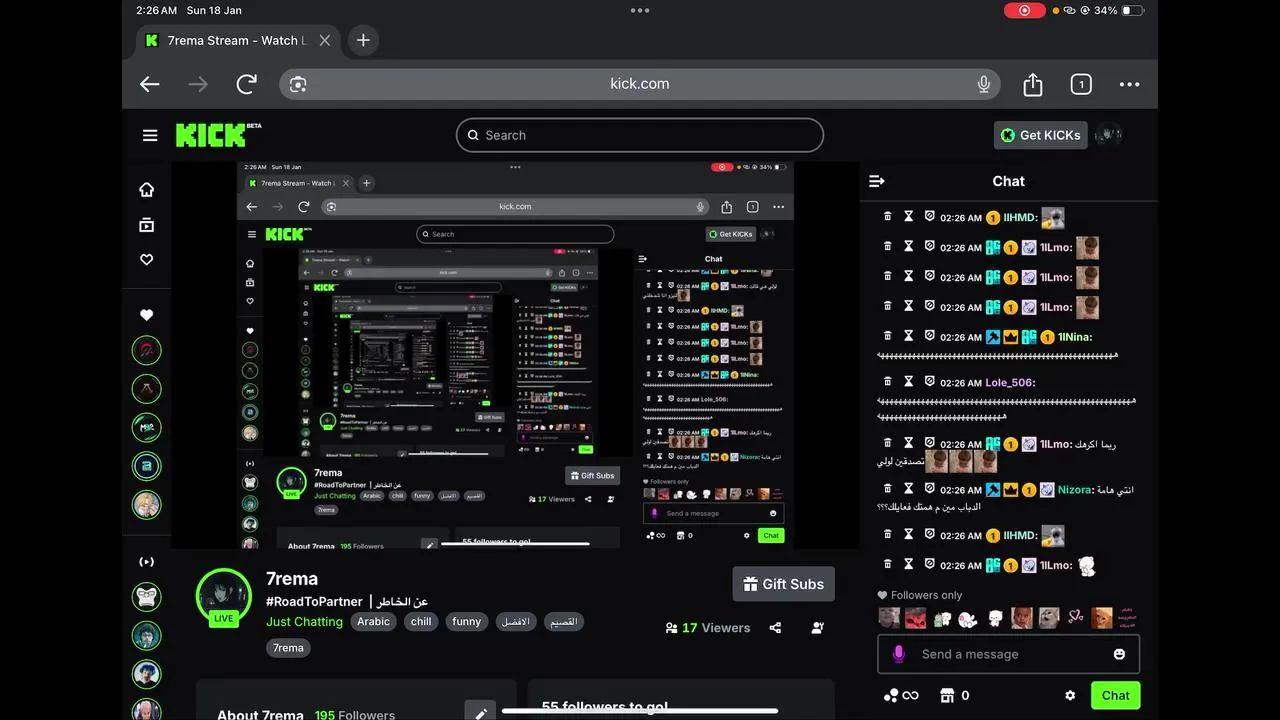The width and height of the screenshot is (1280, 720).
Task: Select the 7rema Stream browser tab
Action: [238, 40]
